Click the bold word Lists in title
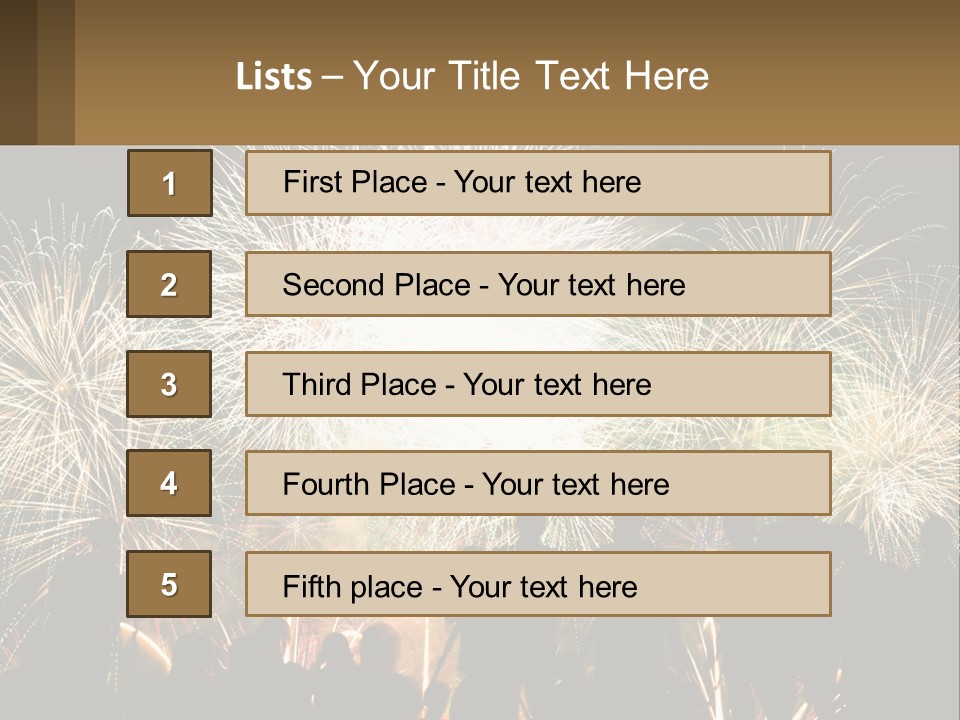This screenshot has width=960, height=720. click(x=274, y=77)
